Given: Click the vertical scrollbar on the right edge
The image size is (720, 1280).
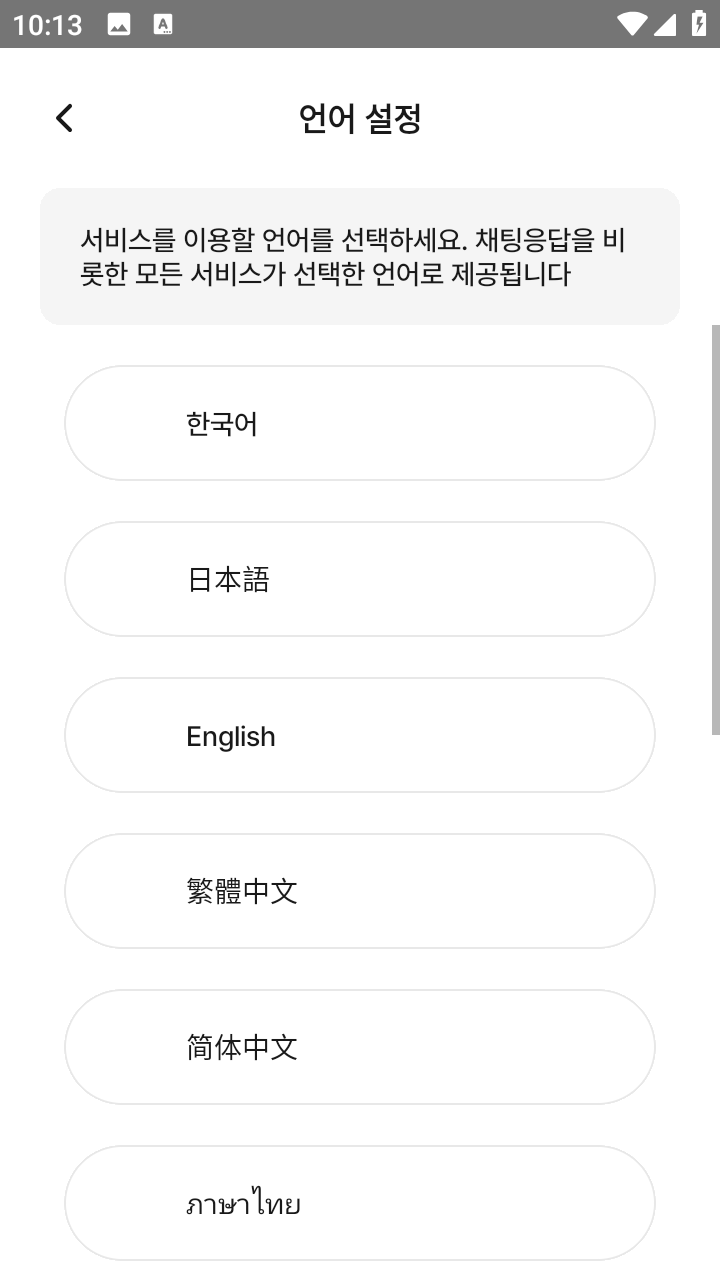Looking at the screenshot, I should click(x=715, y=530).
